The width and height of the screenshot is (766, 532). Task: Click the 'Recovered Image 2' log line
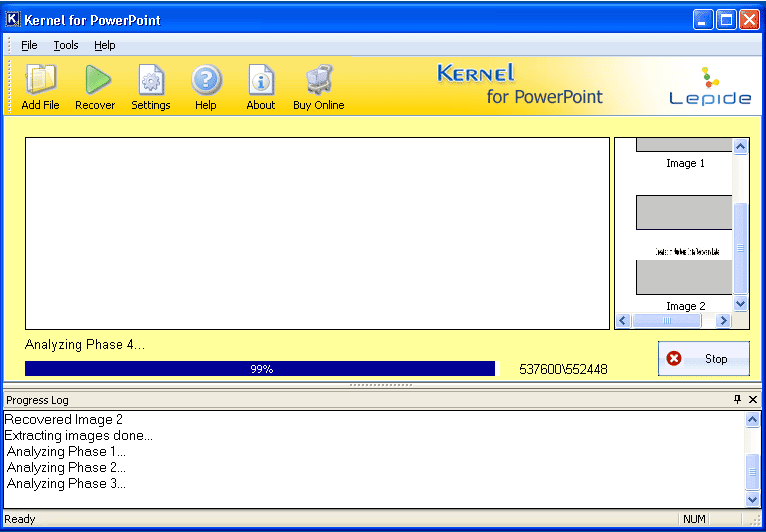pos(64,419)
